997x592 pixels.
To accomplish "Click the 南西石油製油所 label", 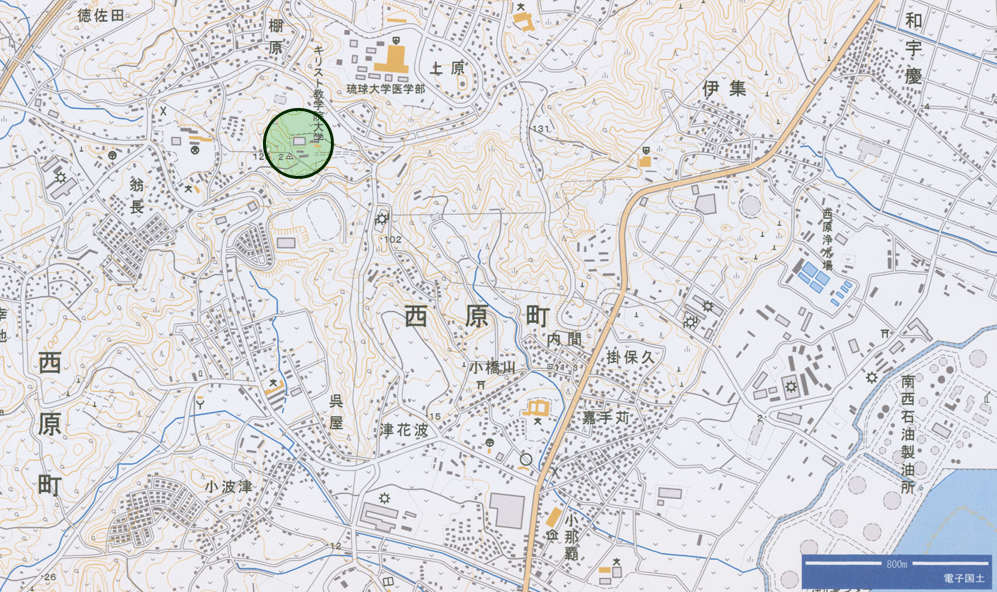I will point(908,434).
